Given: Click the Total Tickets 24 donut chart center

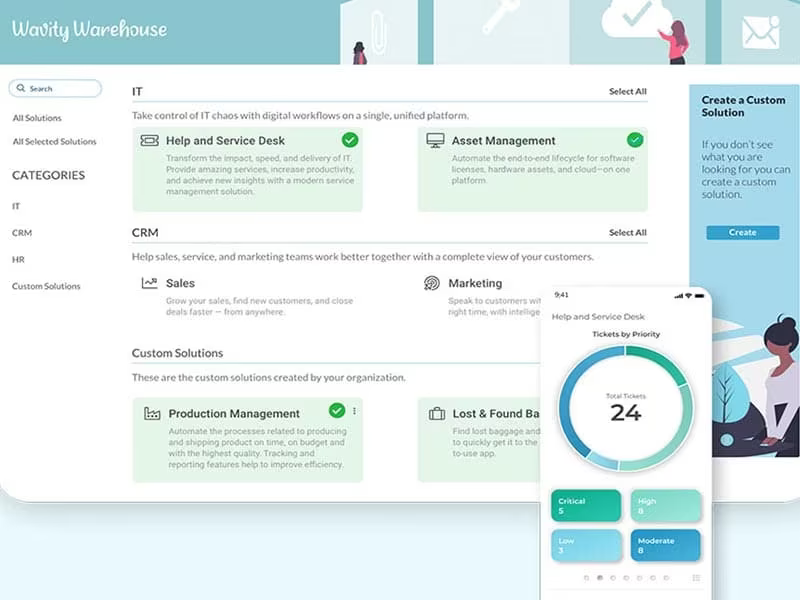Looking at the screenshot, I should [x=626, y=408].
